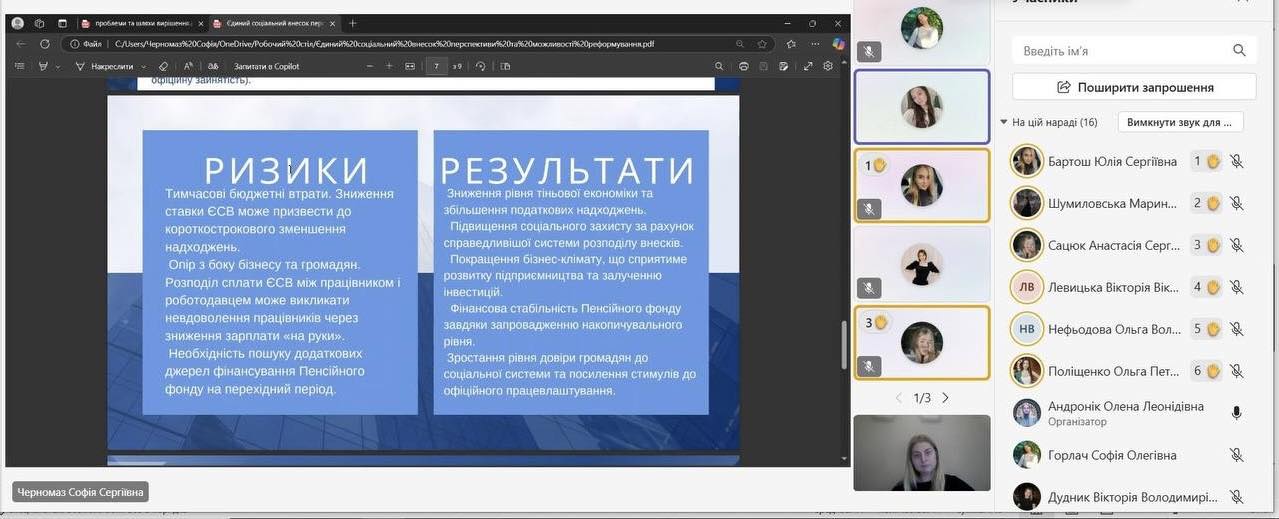Start Read aloud in the PDF toolbar
1279x519 pixels.
click(188, 66)
